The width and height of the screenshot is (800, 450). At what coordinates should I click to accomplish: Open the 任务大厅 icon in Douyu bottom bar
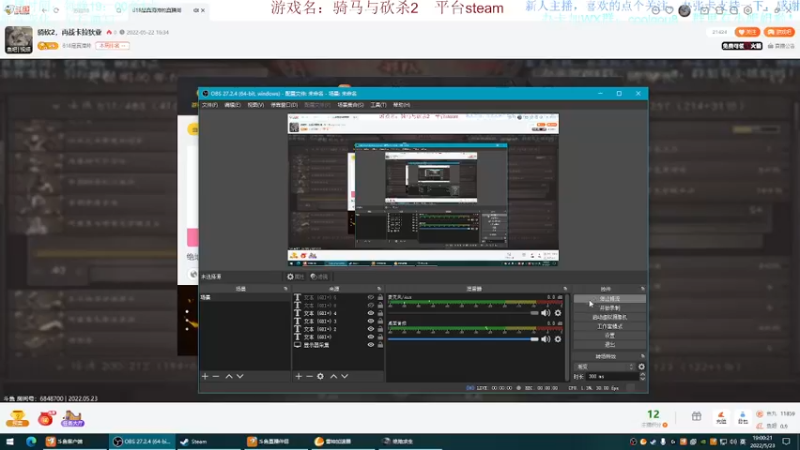click(x=72, y=418)
